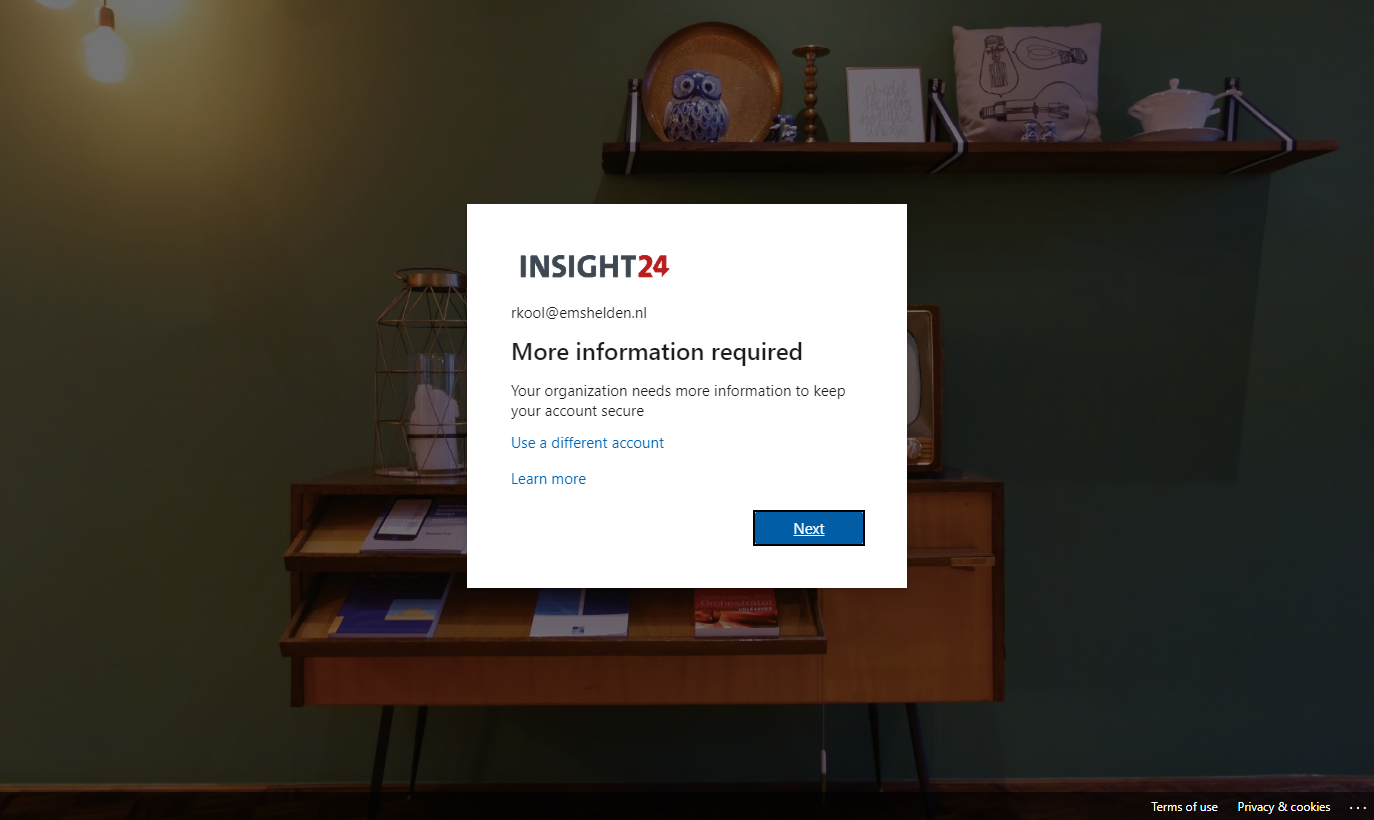This screenshot has width=1374, height=820.
Task: Click the vintage television behind the dialog
Action: 923,388
